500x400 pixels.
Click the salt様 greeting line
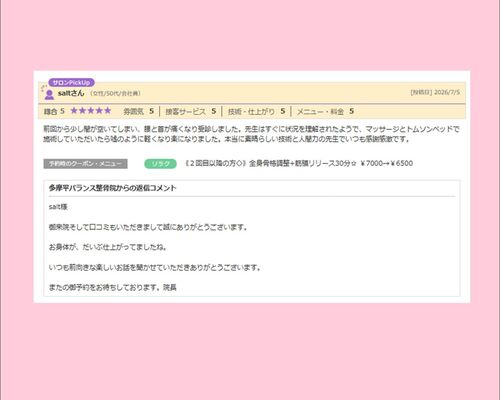click(x=58, y=207)
